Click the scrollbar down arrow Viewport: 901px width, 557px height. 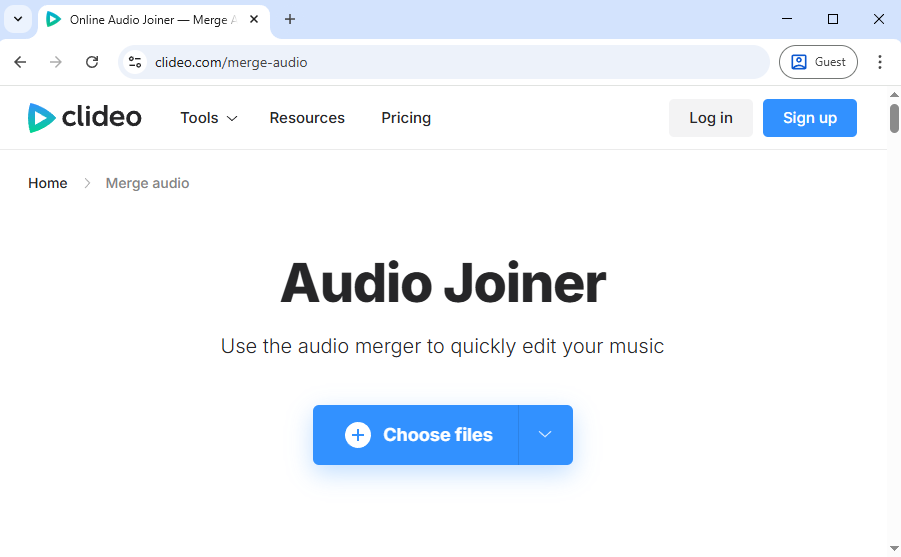[x=894, y=548]
